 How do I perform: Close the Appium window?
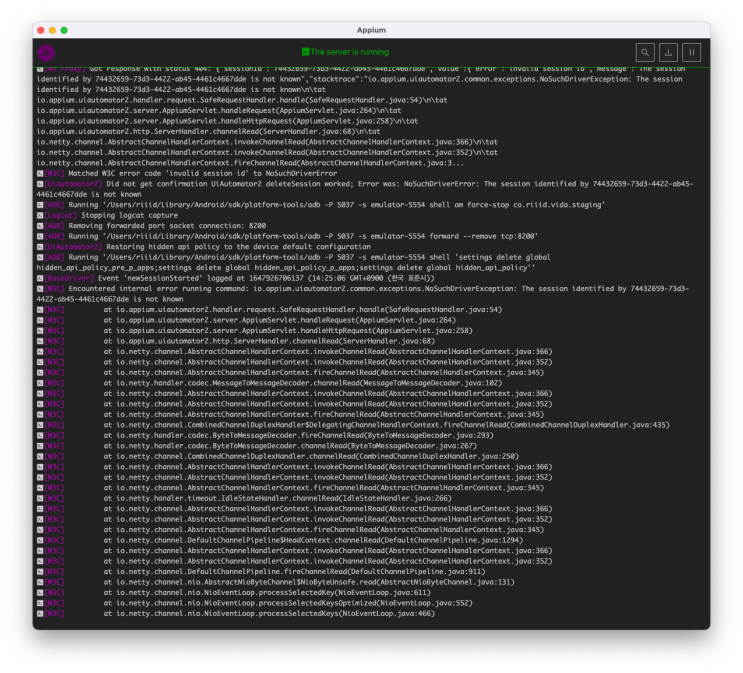coord(41,30)
